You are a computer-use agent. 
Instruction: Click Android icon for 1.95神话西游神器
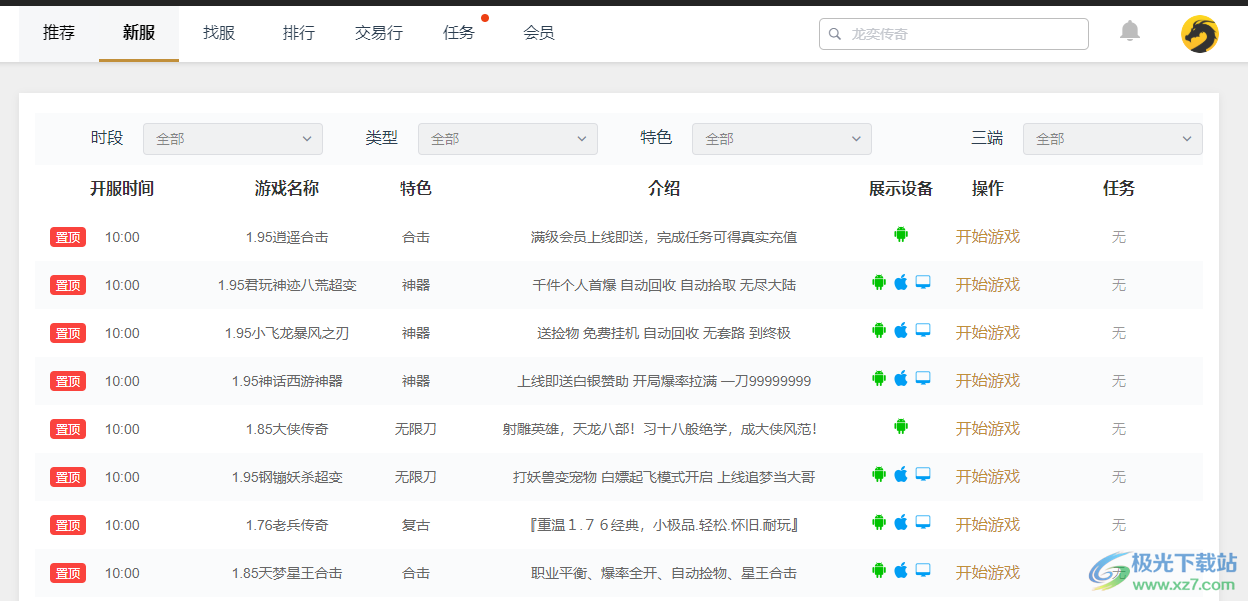[879, 379]
